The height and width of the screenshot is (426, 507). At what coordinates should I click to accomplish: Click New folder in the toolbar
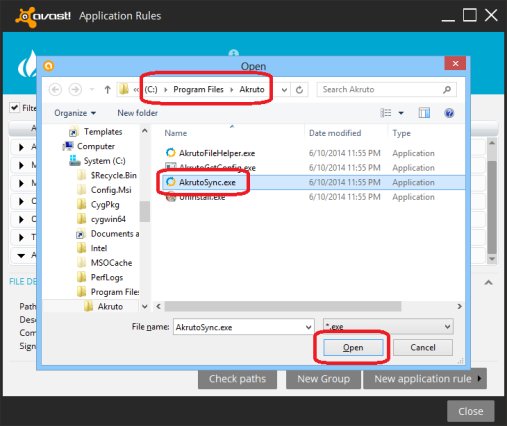pos(137,113)
